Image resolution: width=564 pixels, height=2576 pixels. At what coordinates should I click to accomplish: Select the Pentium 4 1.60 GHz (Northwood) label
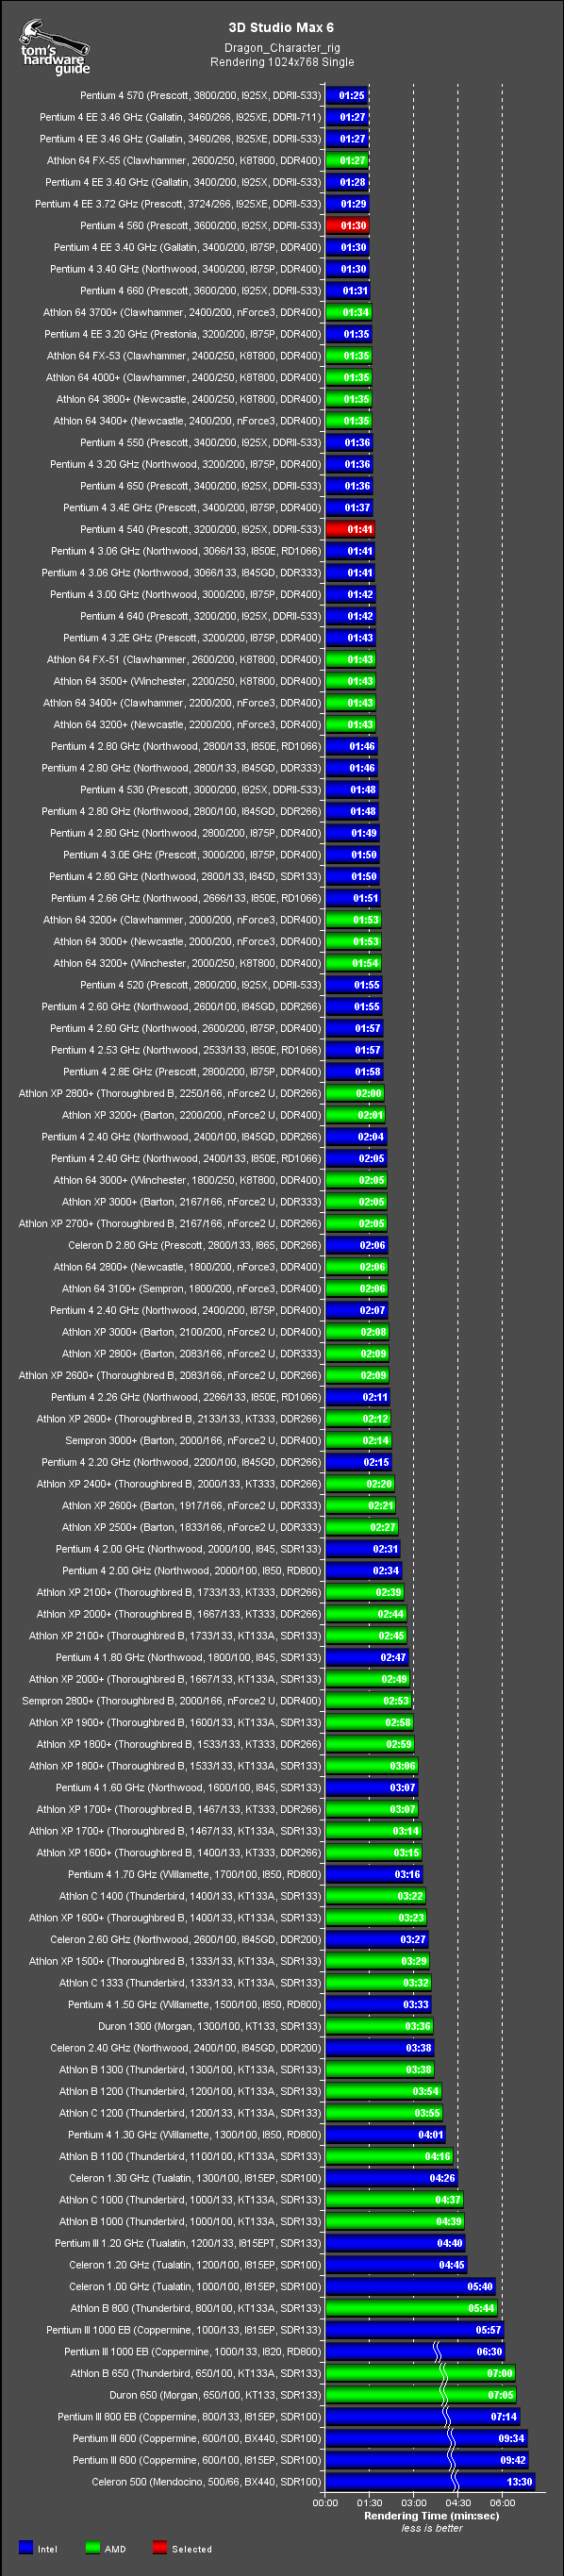pos(189,1788)
